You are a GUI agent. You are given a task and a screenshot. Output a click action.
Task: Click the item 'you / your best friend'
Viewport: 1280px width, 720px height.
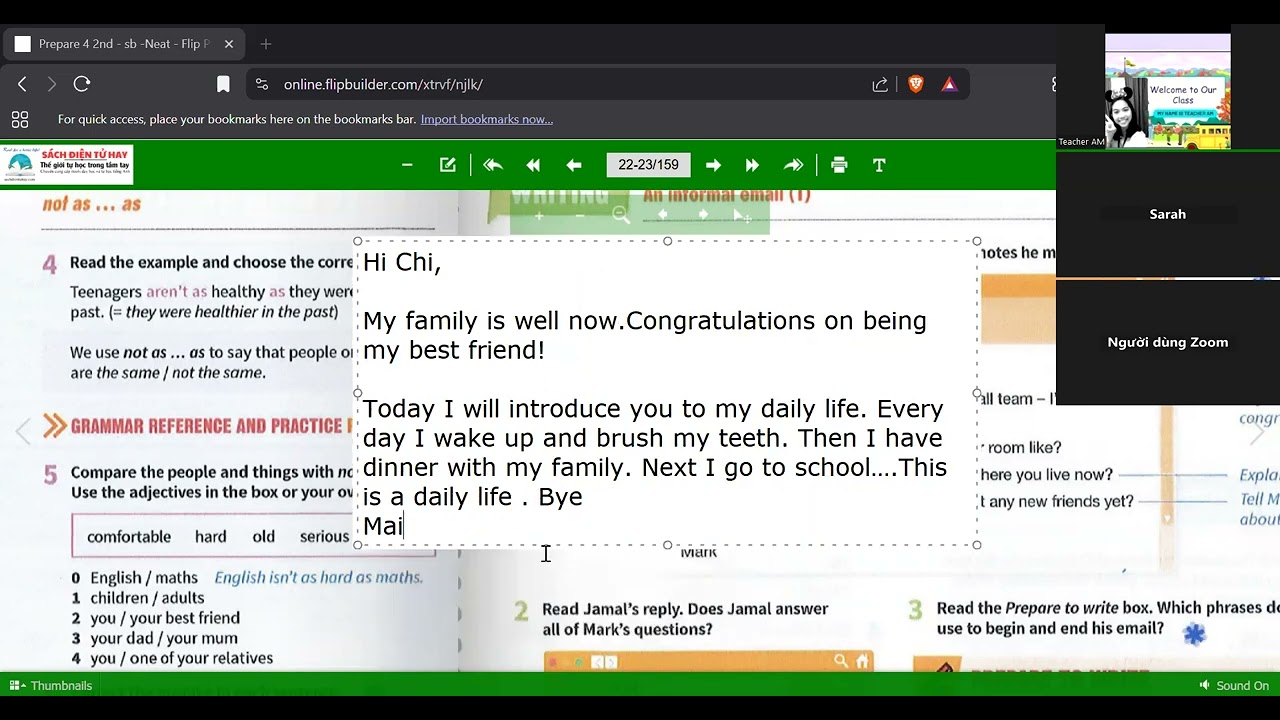click(x=165, y=618)
